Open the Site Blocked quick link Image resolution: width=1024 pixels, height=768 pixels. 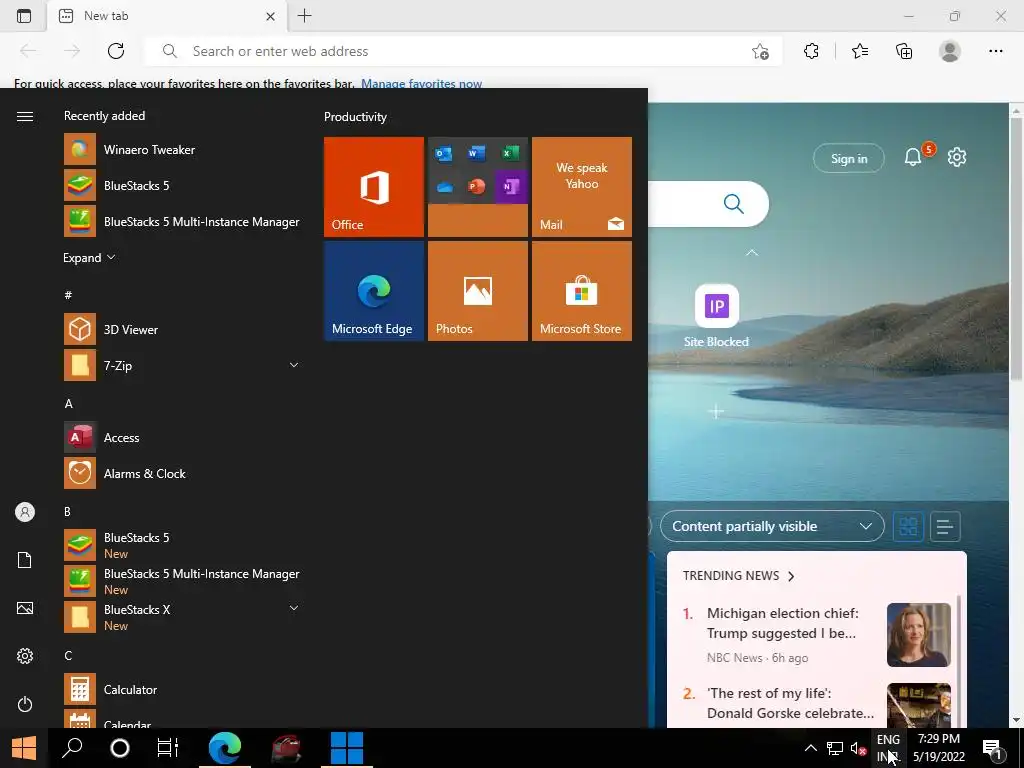pos(716,316)
